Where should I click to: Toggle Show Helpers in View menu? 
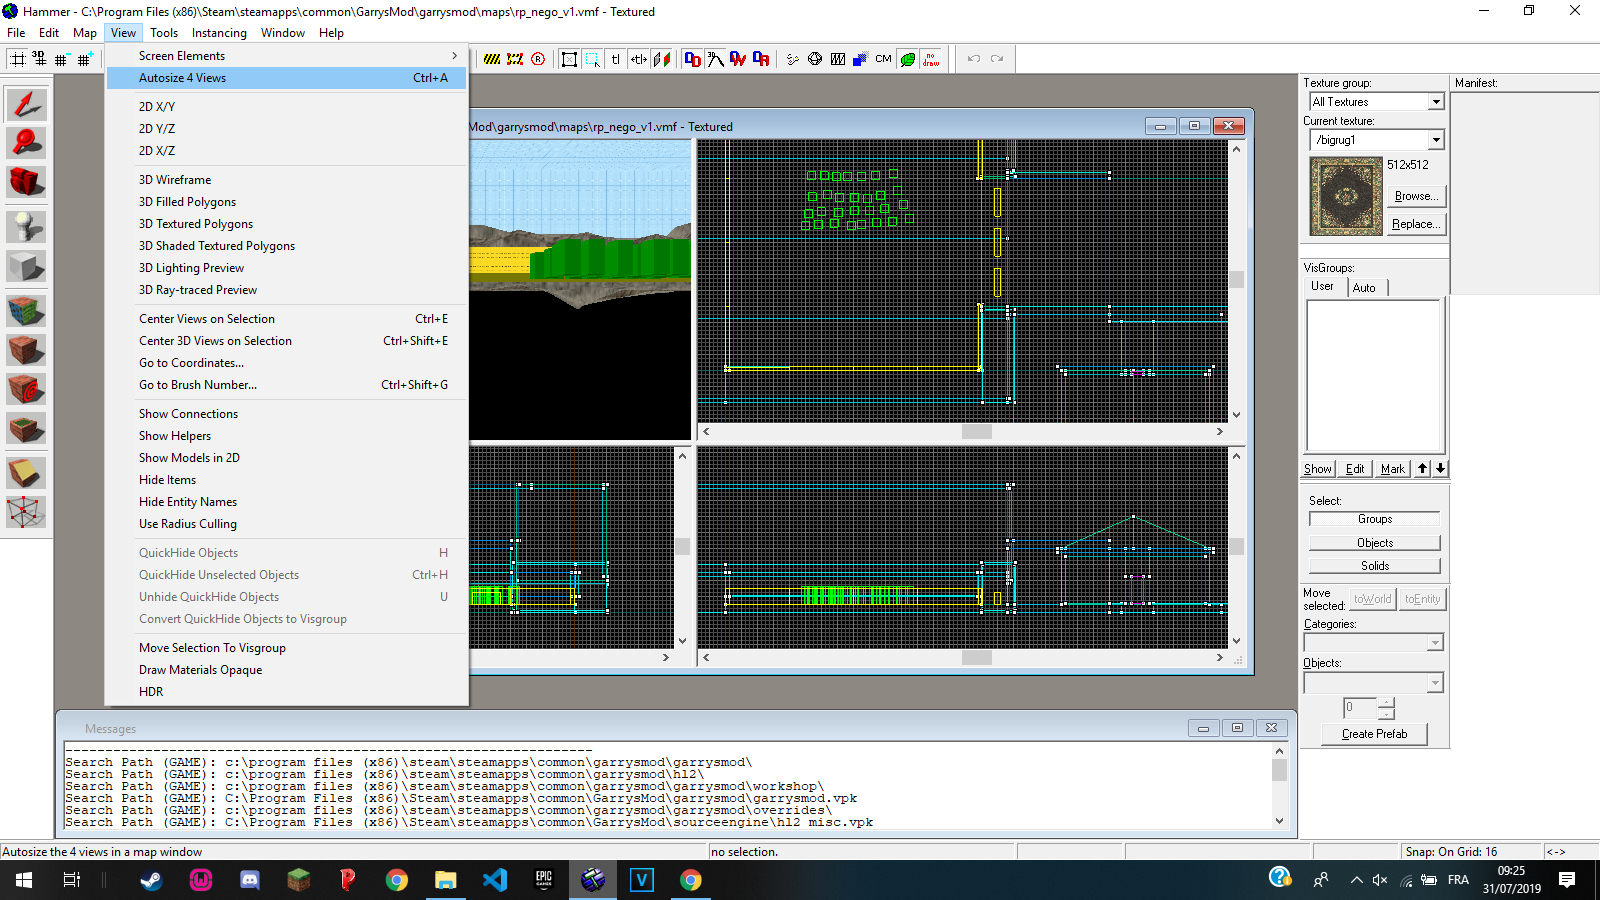point(287,436)
